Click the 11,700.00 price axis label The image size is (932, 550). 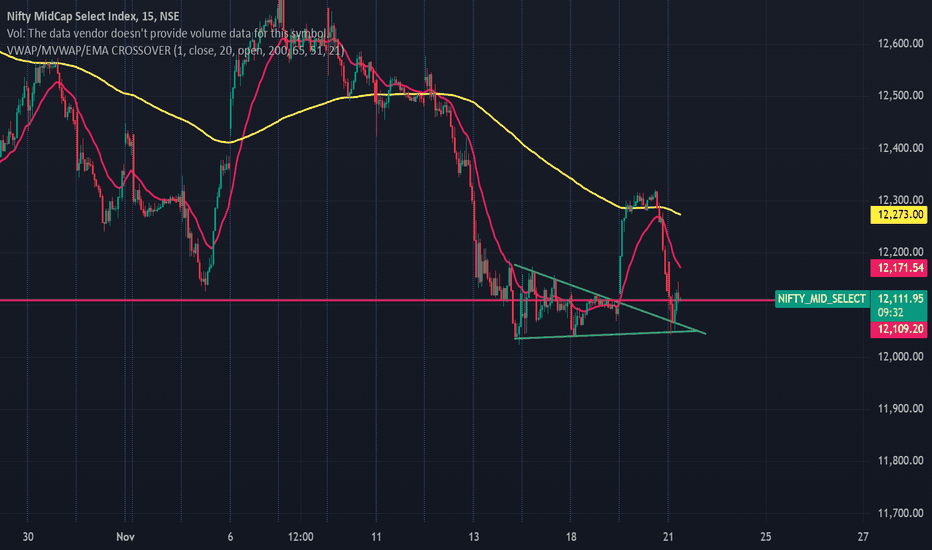[x=900, y=513]
